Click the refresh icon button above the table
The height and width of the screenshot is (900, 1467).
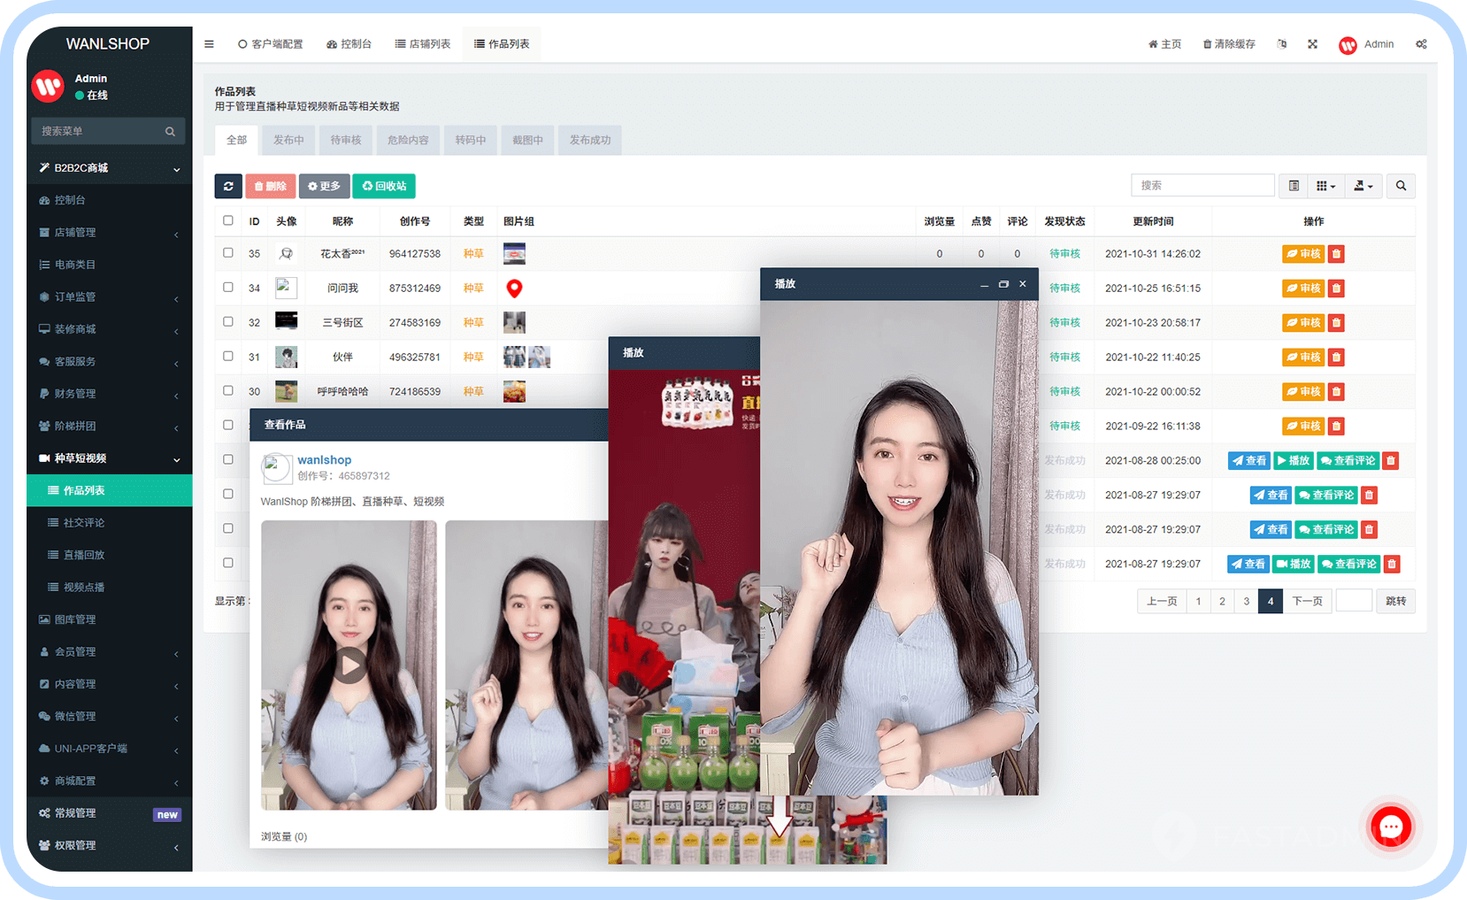[228, 186]
